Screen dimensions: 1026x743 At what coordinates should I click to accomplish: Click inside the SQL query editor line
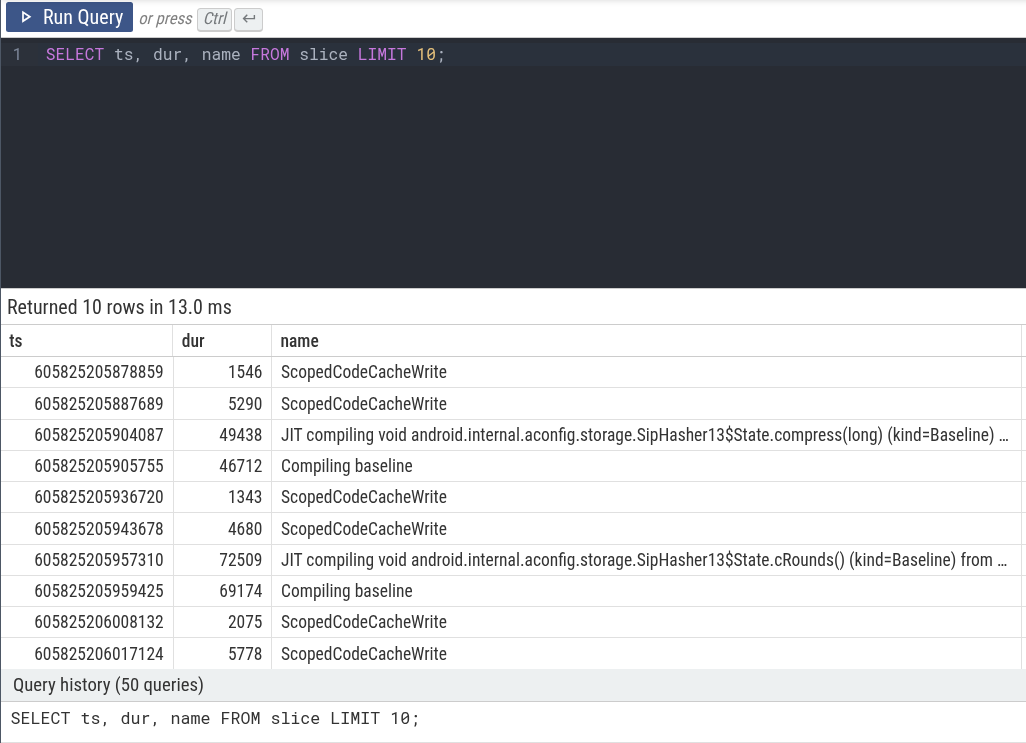[x=245, y=54]
